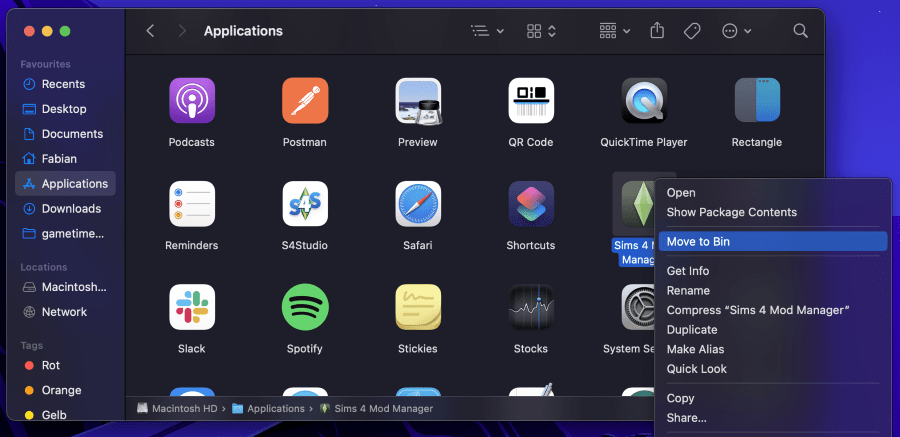Select the Stickies app icon

pyautogui.click(x=418, y=307)
